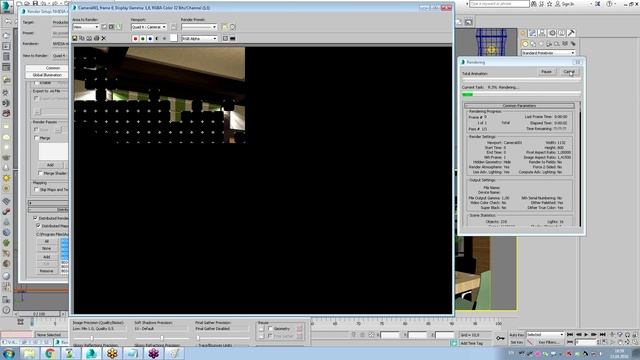The height and width of the screenshot is (360, 640).
Task: Open Chrome from the taskbar
Action: click(x=50, y=353)
